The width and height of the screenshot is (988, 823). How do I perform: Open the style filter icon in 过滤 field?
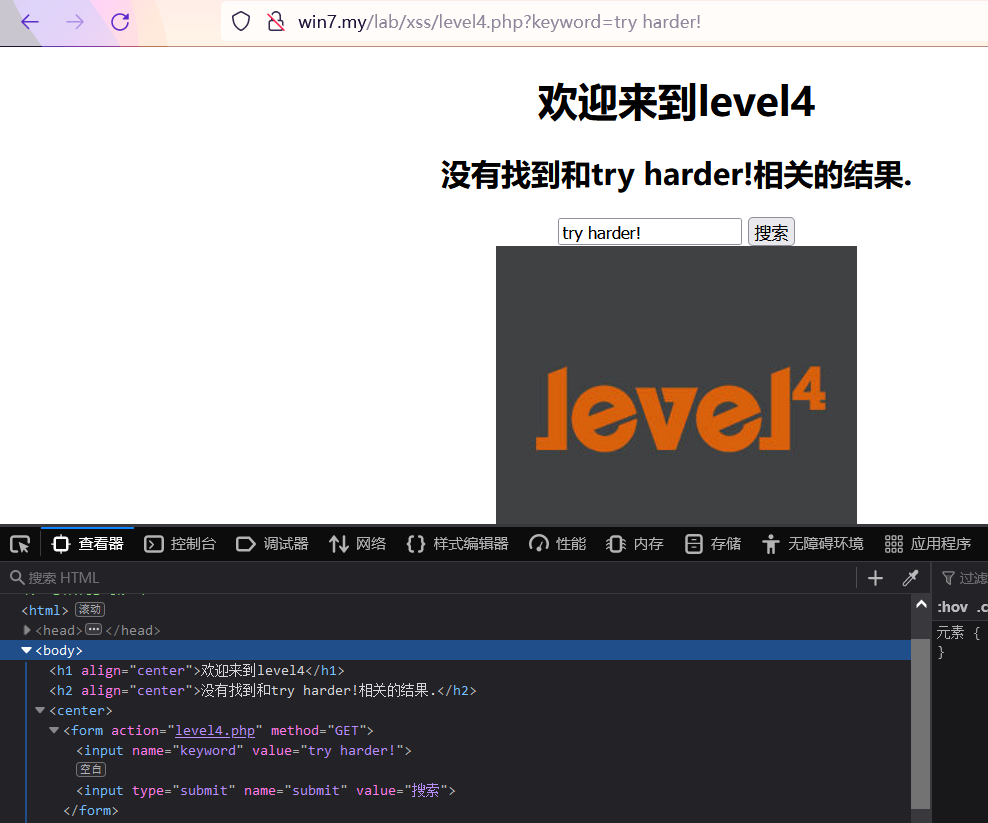949,577
